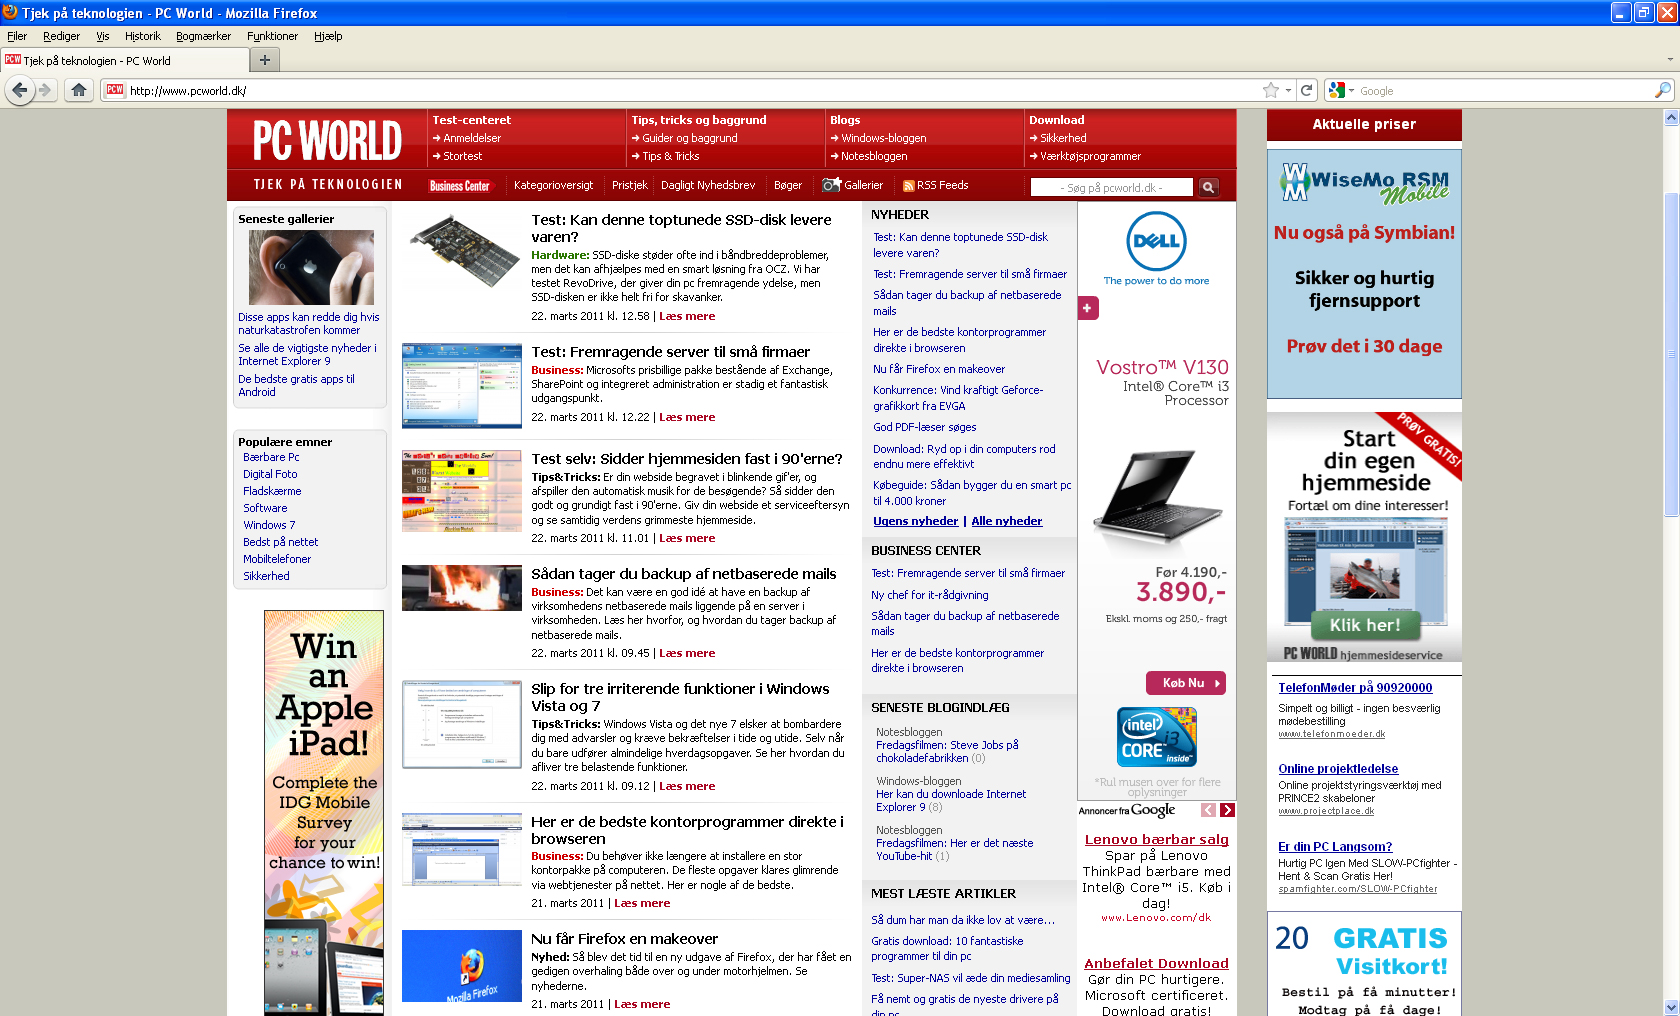Open RSS Feeds link in navigation bar
This screenshot has height=1016, width=1680.
pos(936,185)
